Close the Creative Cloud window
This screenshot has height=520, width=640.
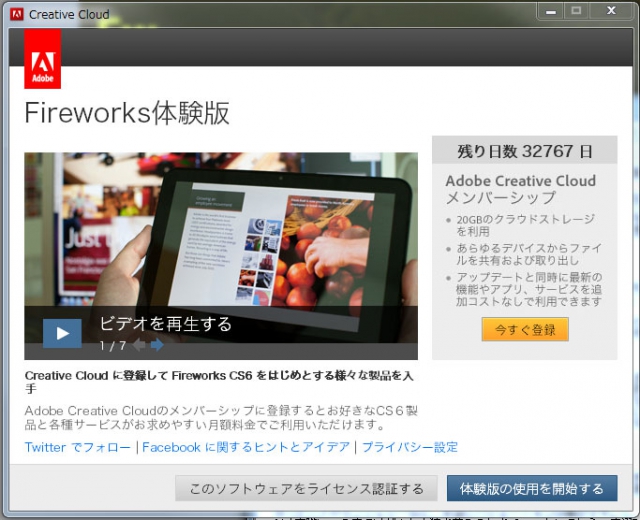(x=611, y=11)
